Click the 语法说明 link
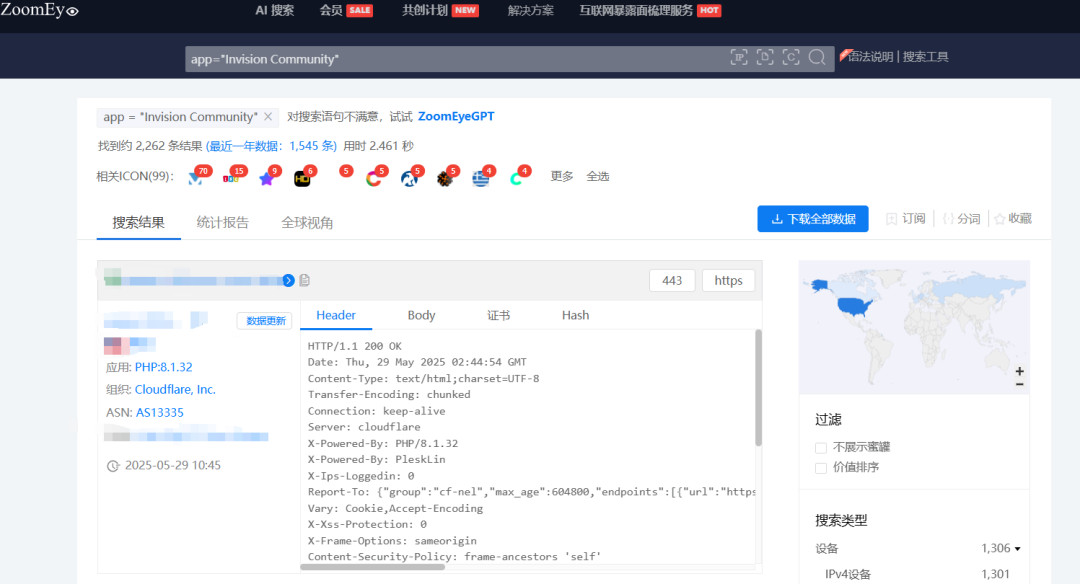Screen dimensions: 1080x584 pos(869,56)
